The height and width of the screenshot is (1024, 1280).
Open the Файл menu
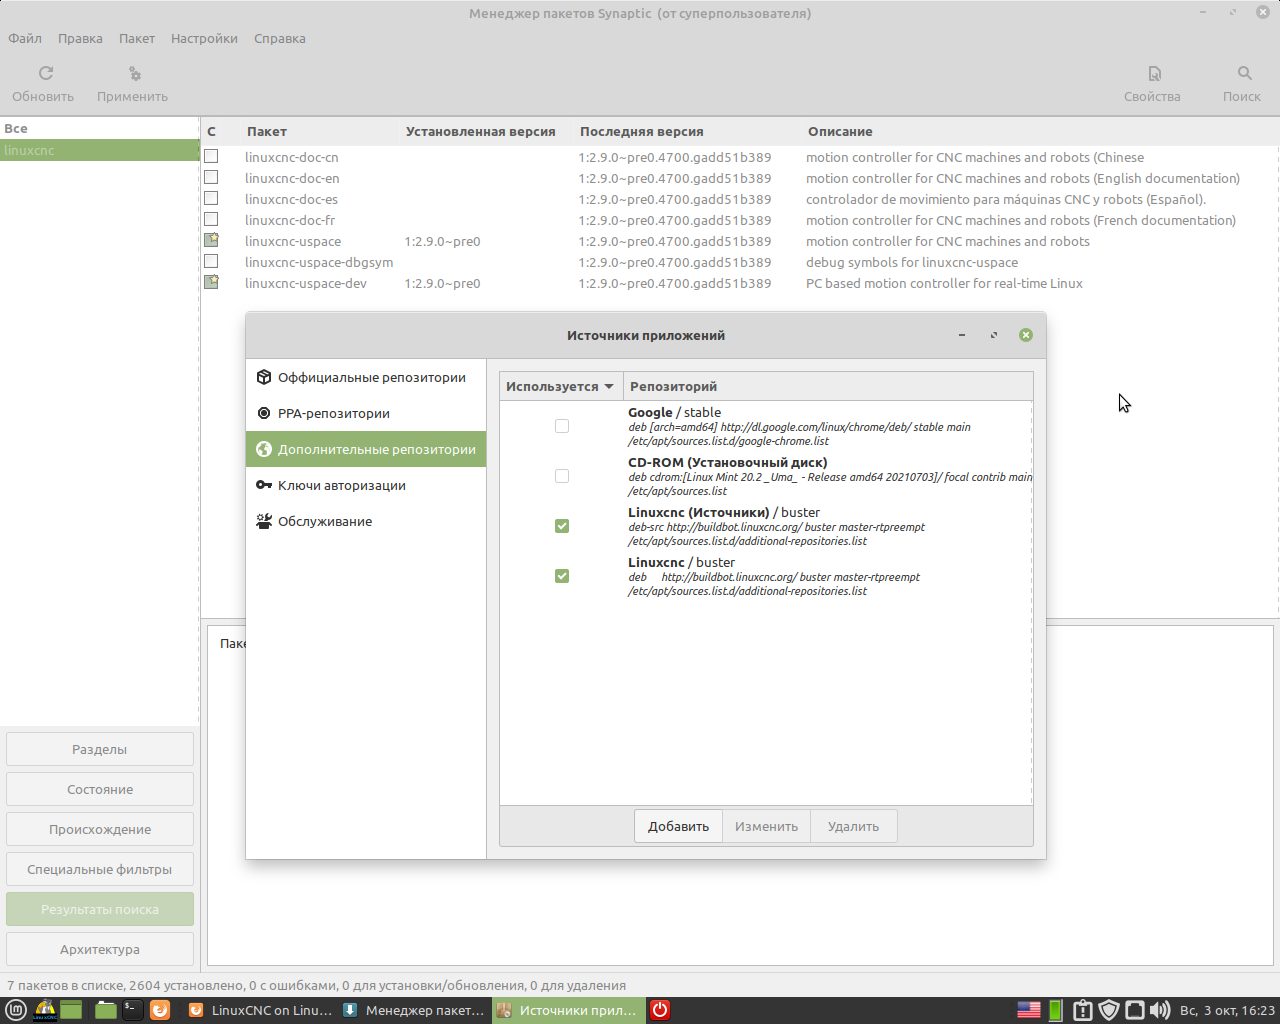[x=25, y=38]
